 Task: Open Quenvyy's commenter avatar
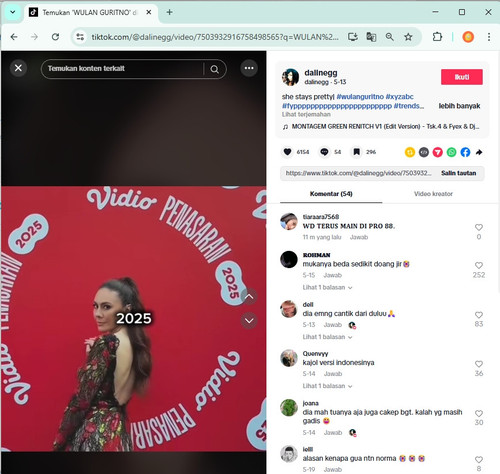289,358
